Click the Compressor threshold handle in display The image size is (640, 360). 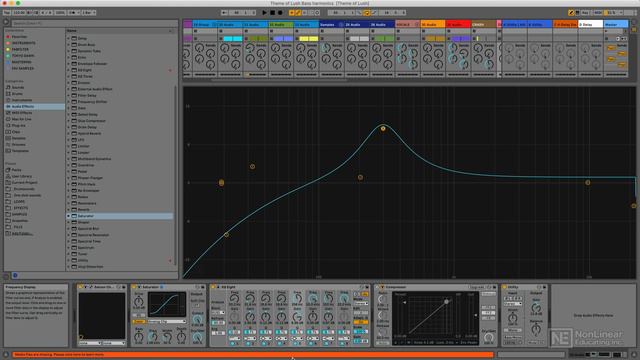(x=446, y=302)
